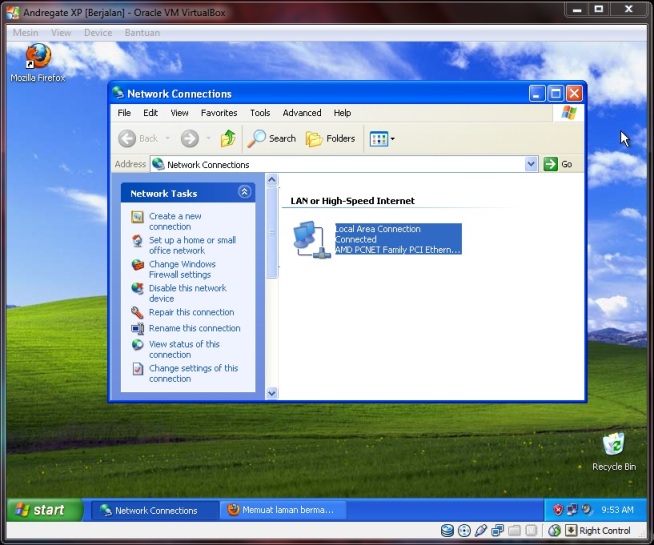Image resolution: width=654 pixels, height=545 pixels.
Task: Select the Local Area Connection icon
Action: [312, 239]
